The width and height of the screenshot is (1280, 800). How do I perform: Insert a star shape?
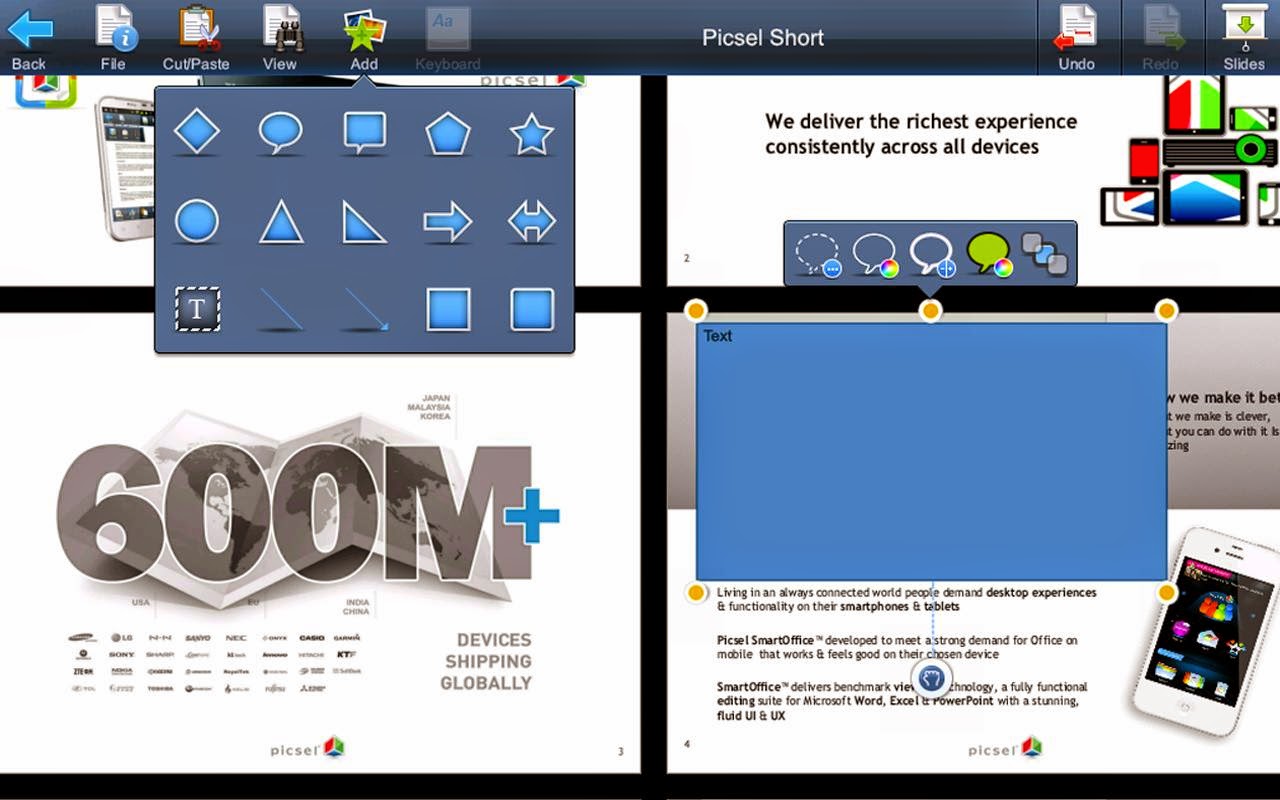click(x=532, y=133)
